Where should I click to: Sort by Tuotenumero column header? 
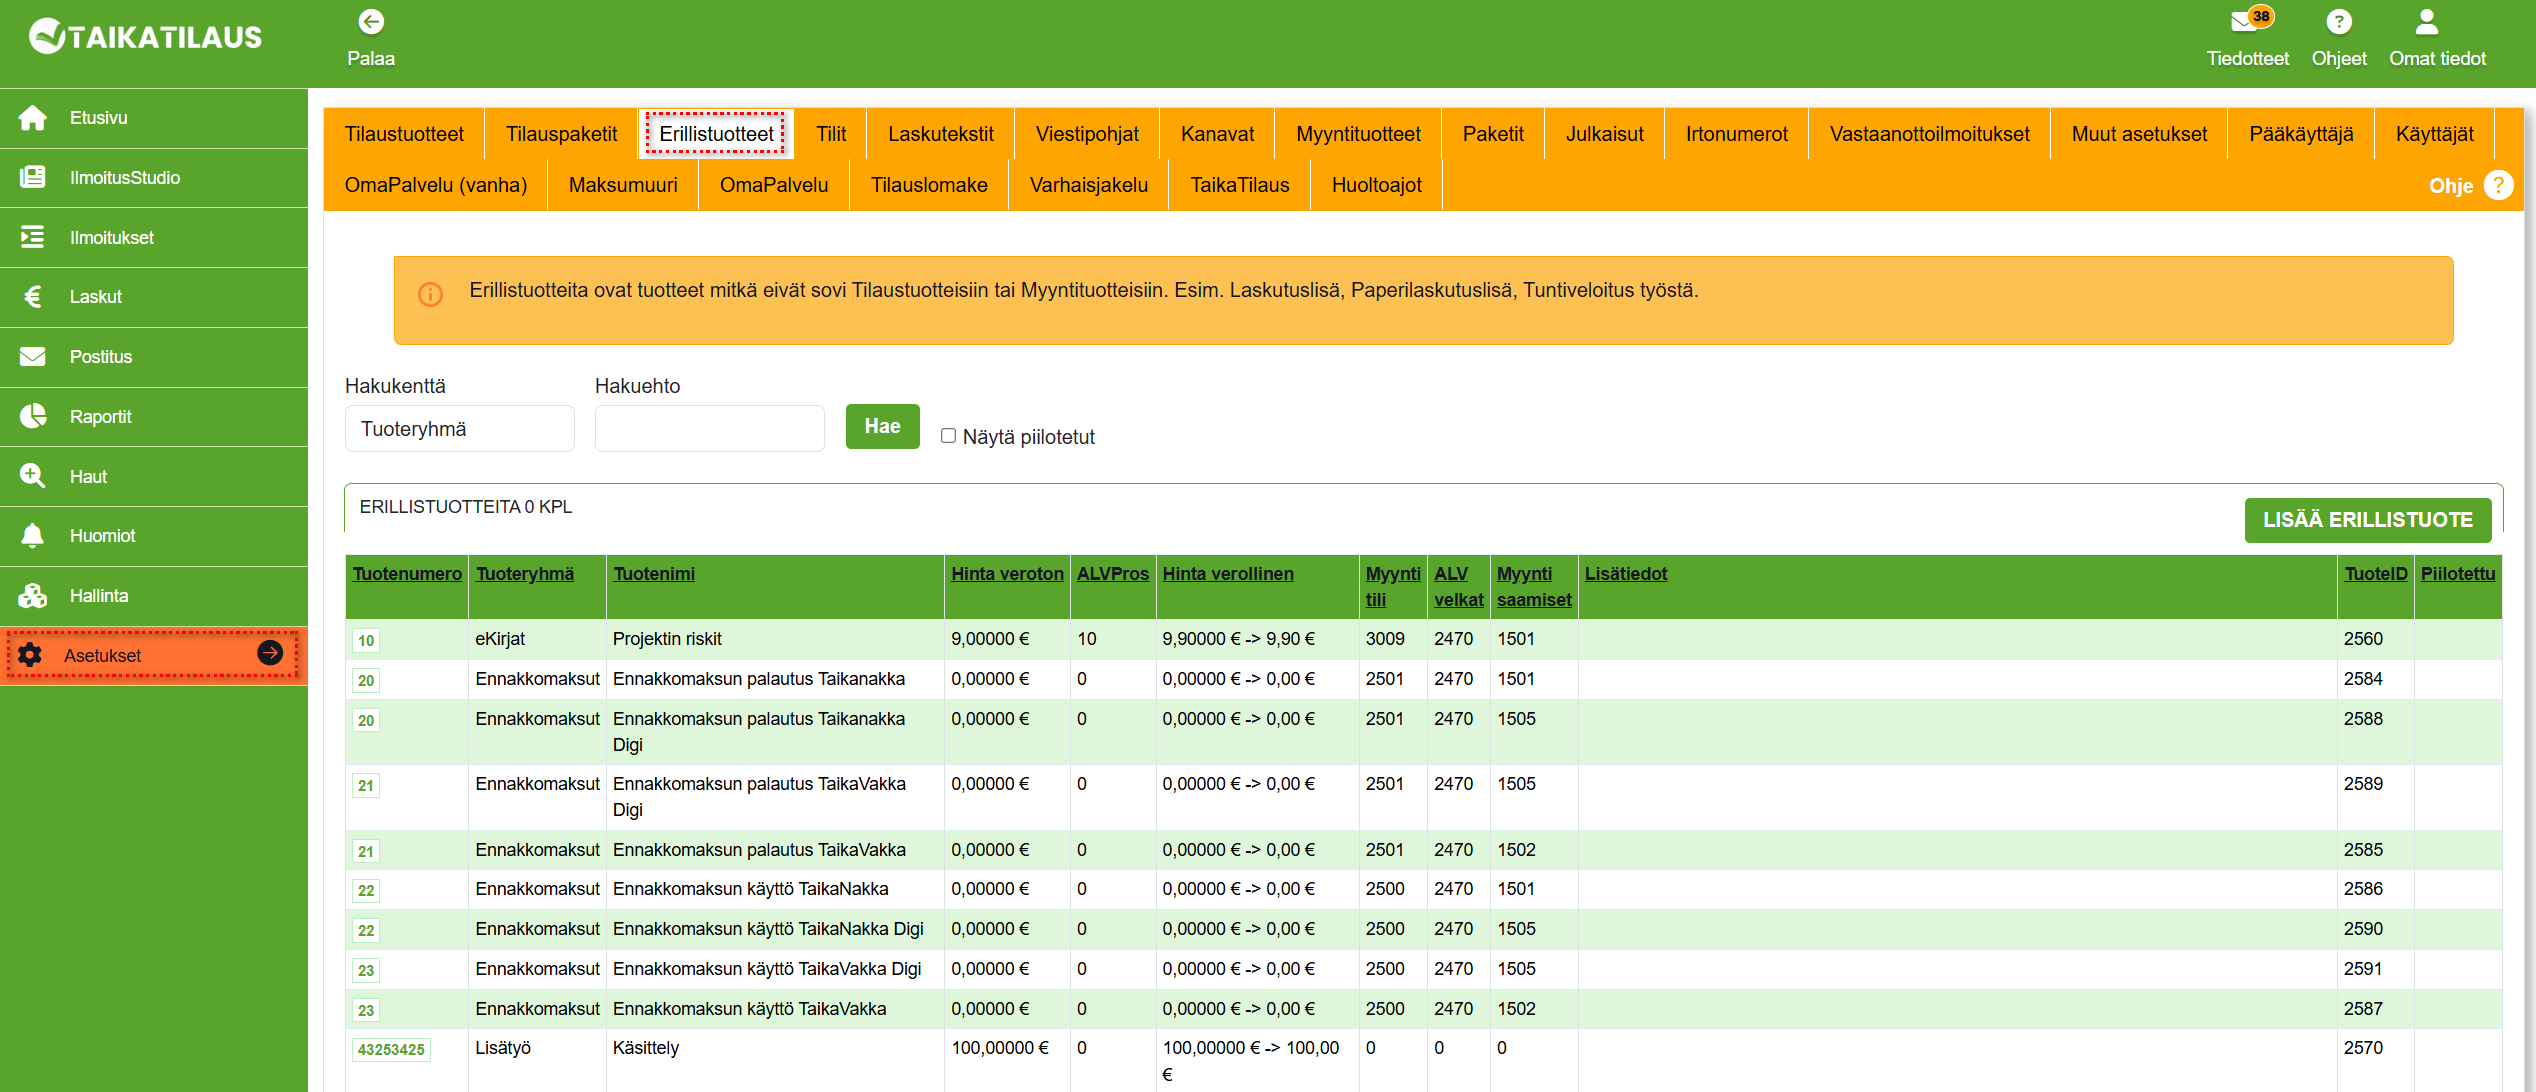pos(407,574)
